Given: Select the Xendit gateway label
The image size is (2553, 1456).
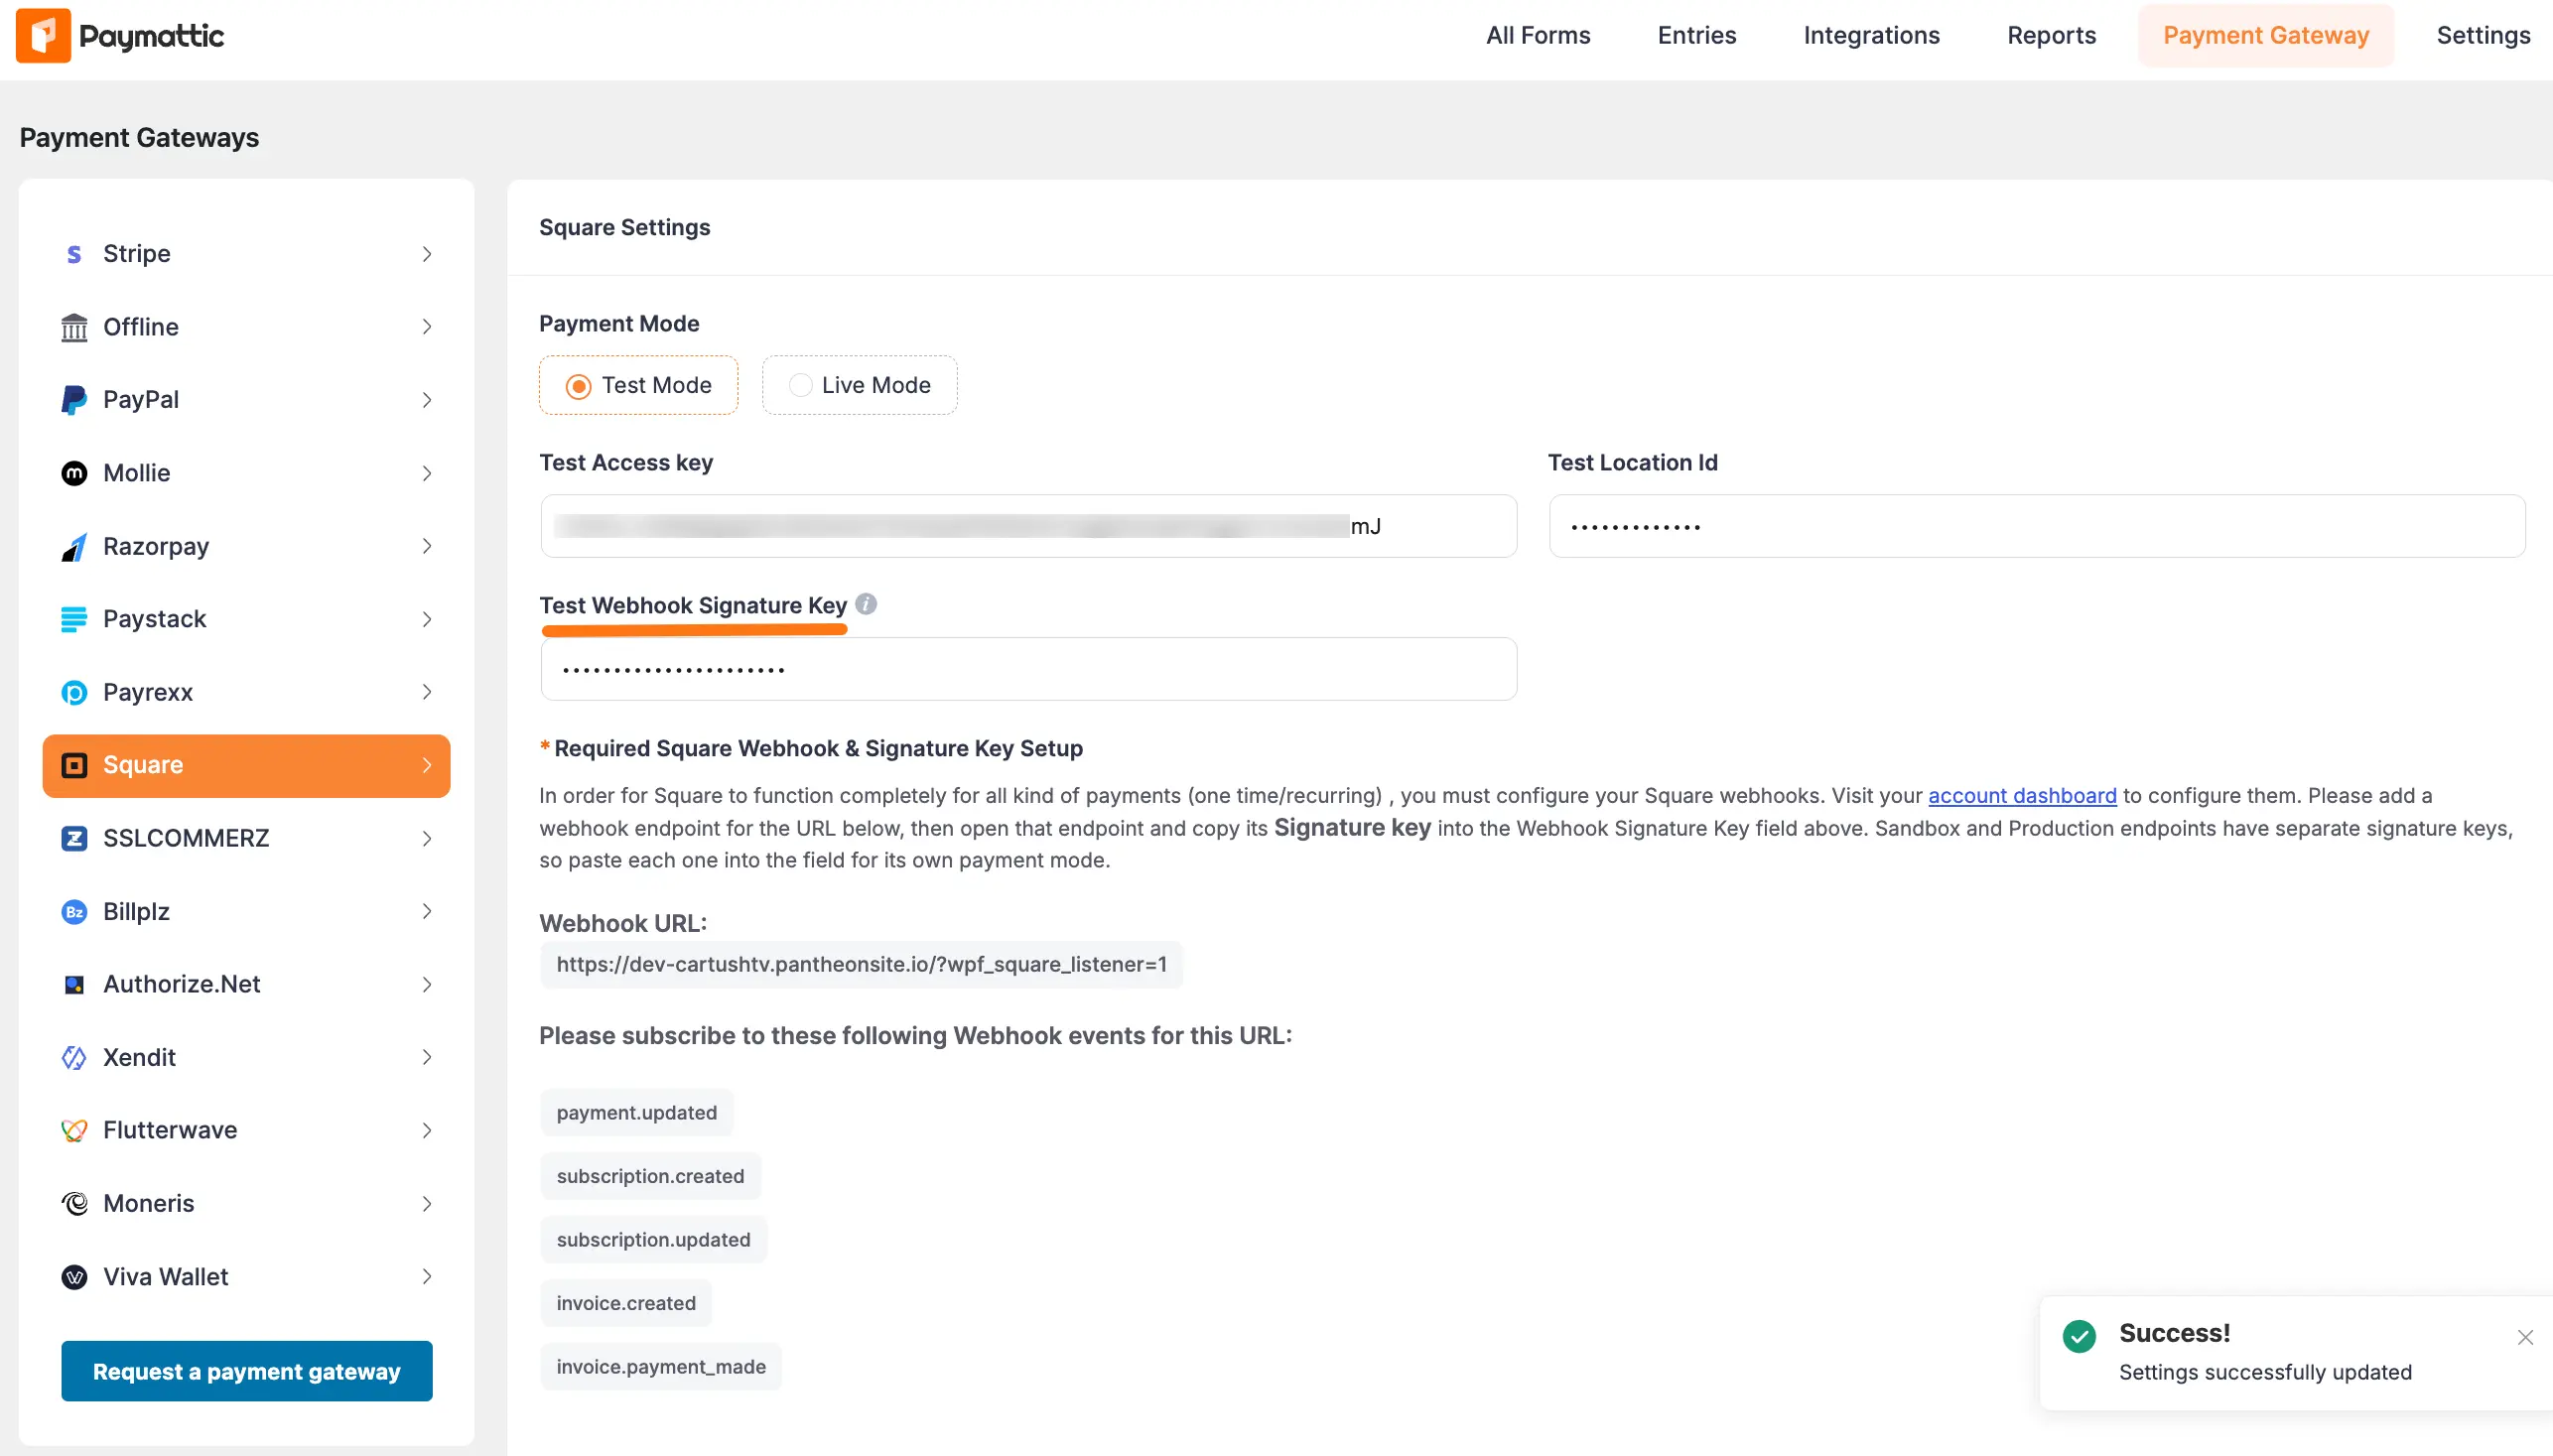Looking at the screenshot, I should 139,1058.
